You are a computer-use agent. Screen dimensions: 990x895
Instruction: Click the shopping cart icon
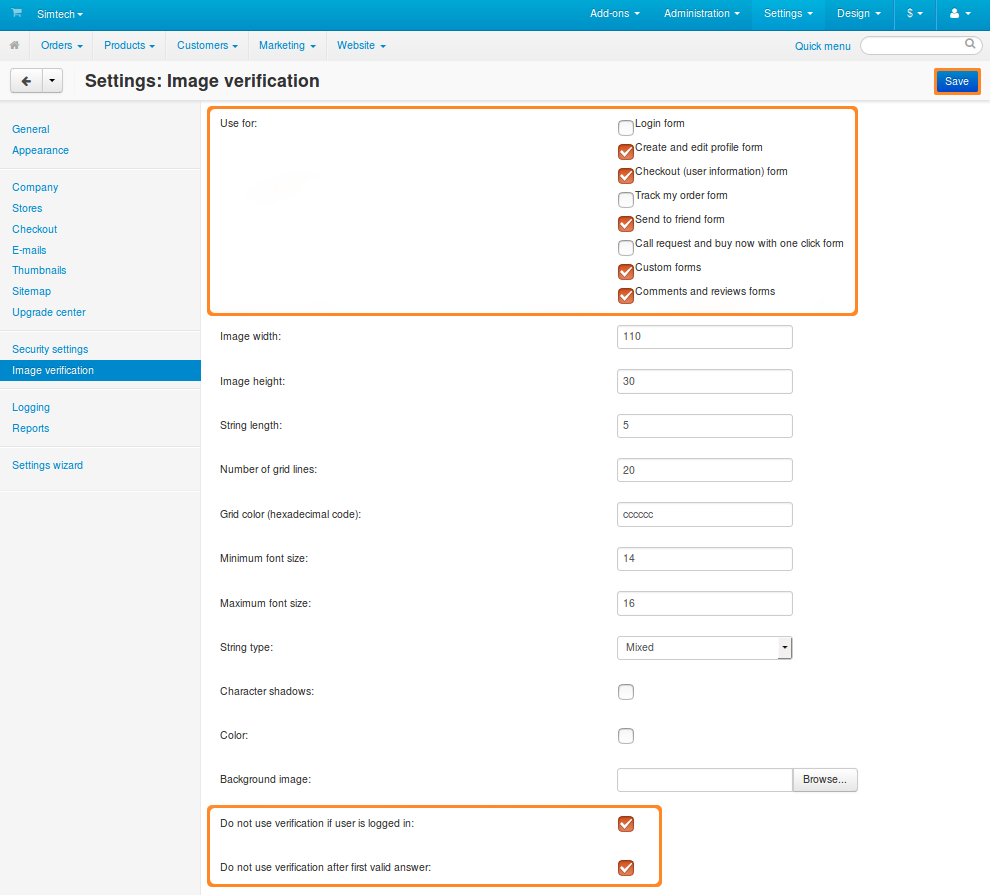[17, 13]
